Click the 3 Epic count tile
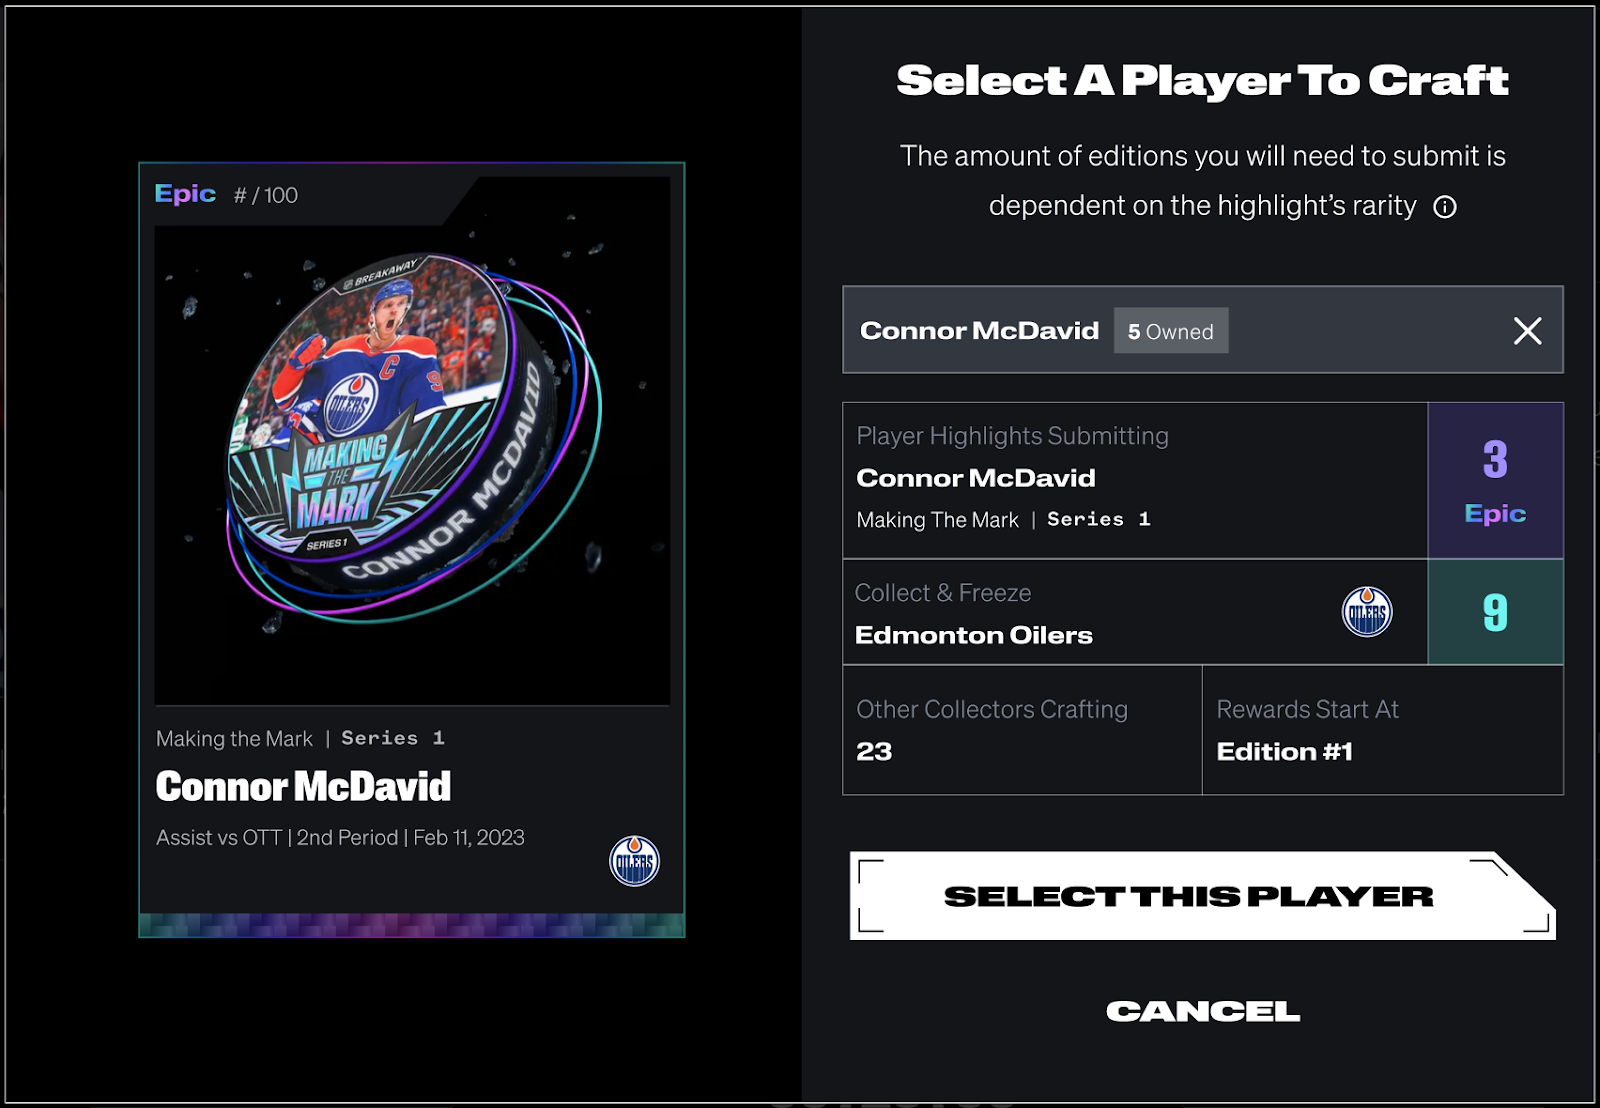The image size is (1600, 1108). coord(1496,480)
